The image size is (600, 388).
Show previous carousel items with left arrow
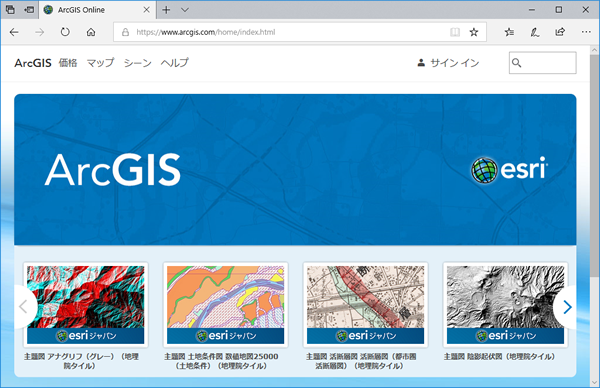[x=24, y=307]
